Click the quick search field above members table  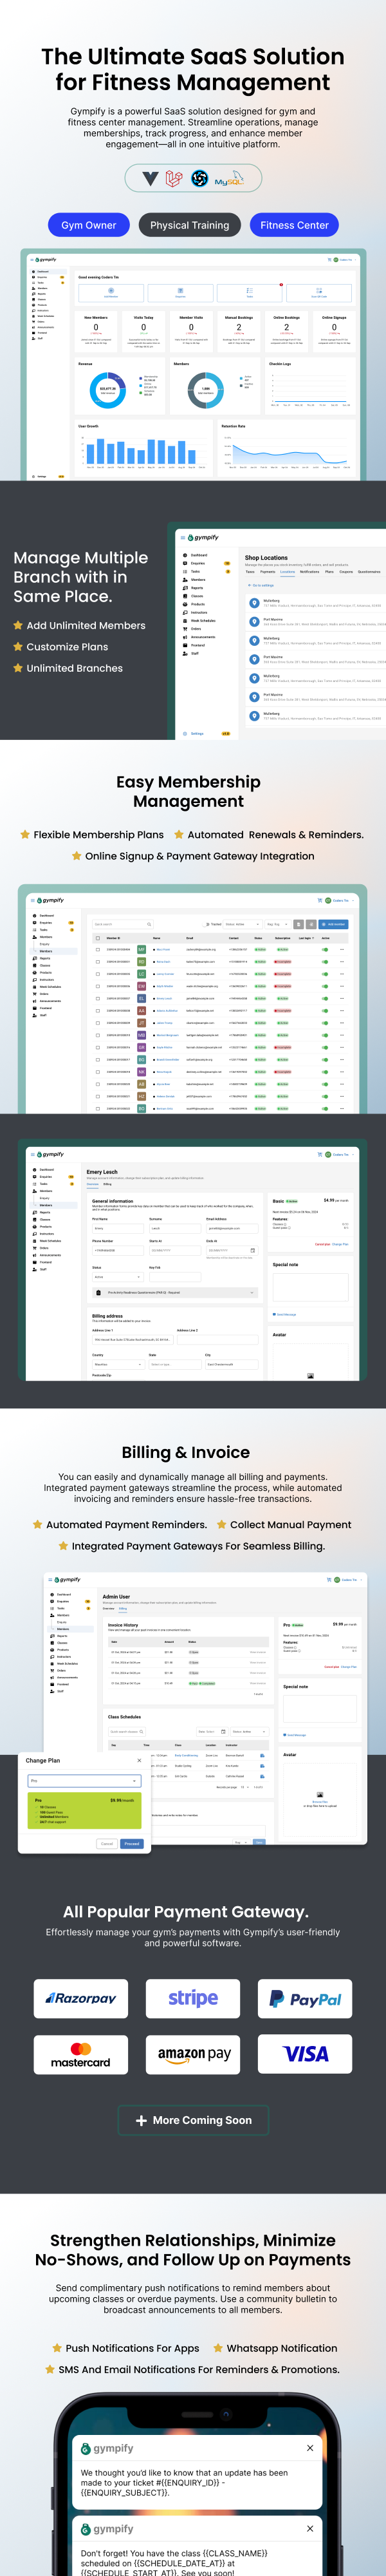click(x=122, y=924)
